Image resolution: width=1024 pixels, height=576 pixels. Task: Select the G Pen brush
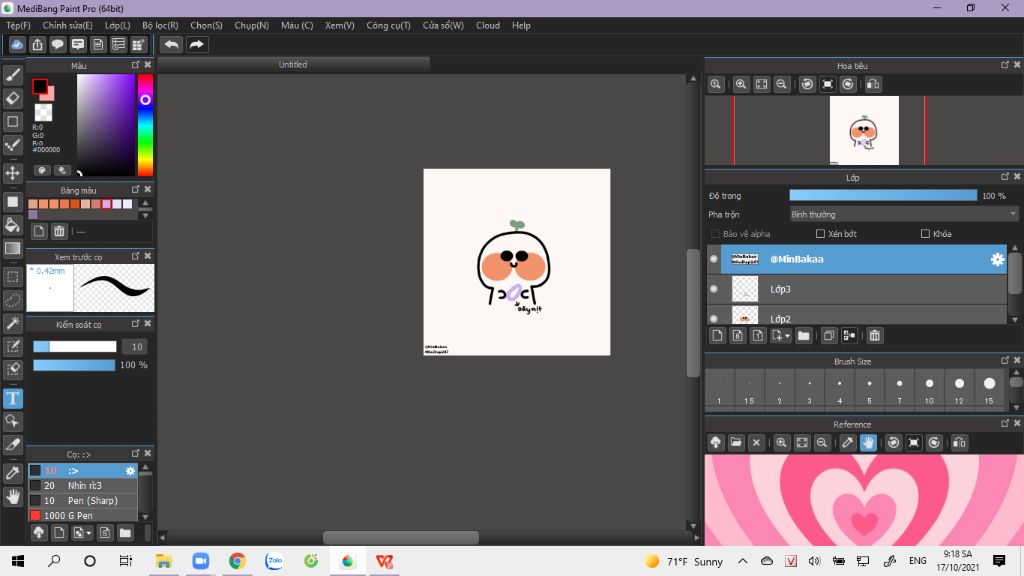point(83,515)
